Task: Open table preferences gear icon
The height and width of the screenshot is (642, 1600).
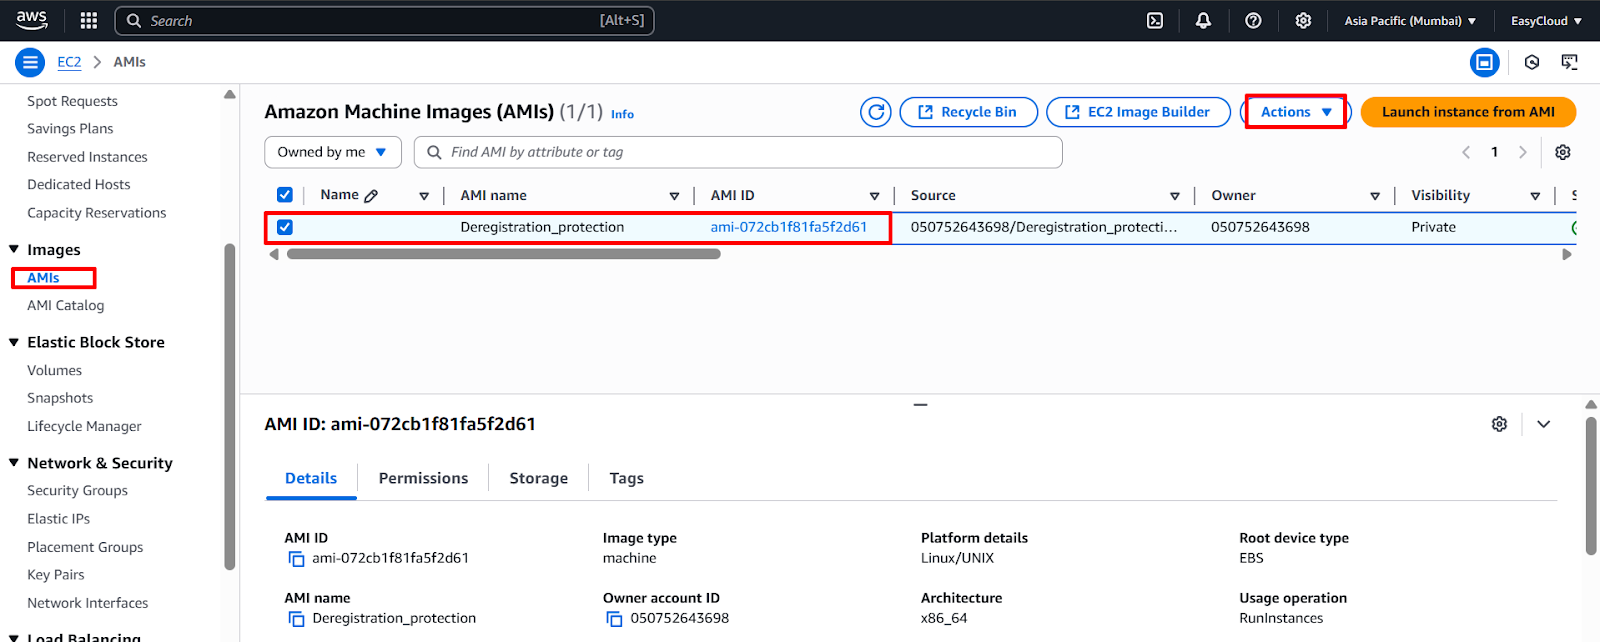Action: point(1563,152)
